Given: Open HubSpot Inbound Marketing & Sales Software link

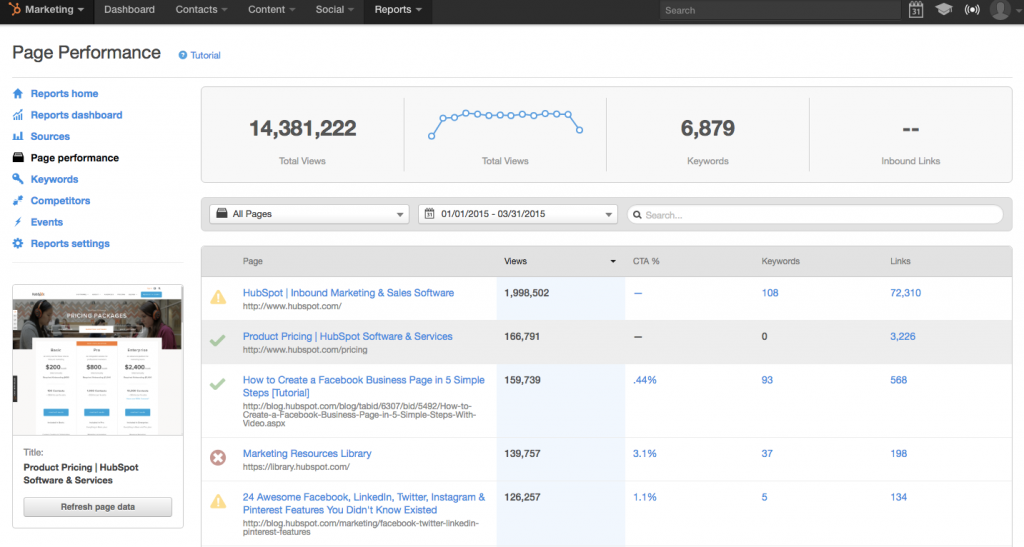Looking at the screenshot, I should click(x=348, y=293).
